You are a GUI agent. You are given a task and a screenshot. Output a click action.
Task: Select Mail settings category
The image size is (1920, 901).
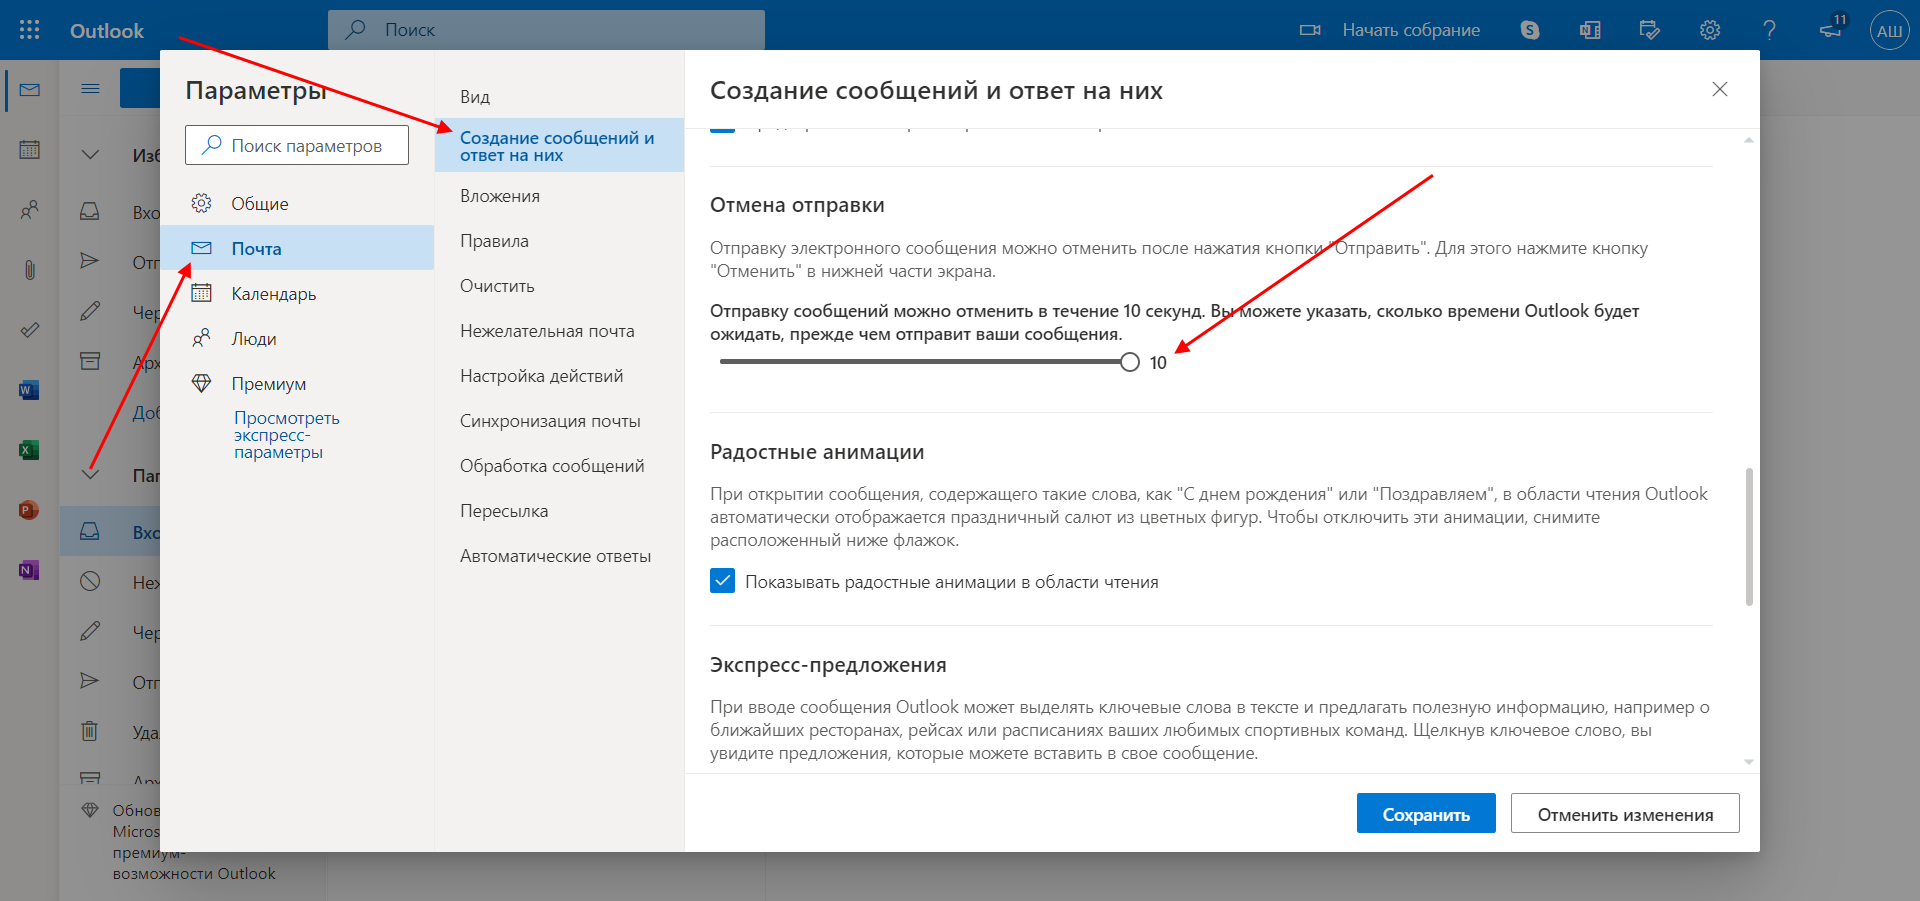click(297, 248)
